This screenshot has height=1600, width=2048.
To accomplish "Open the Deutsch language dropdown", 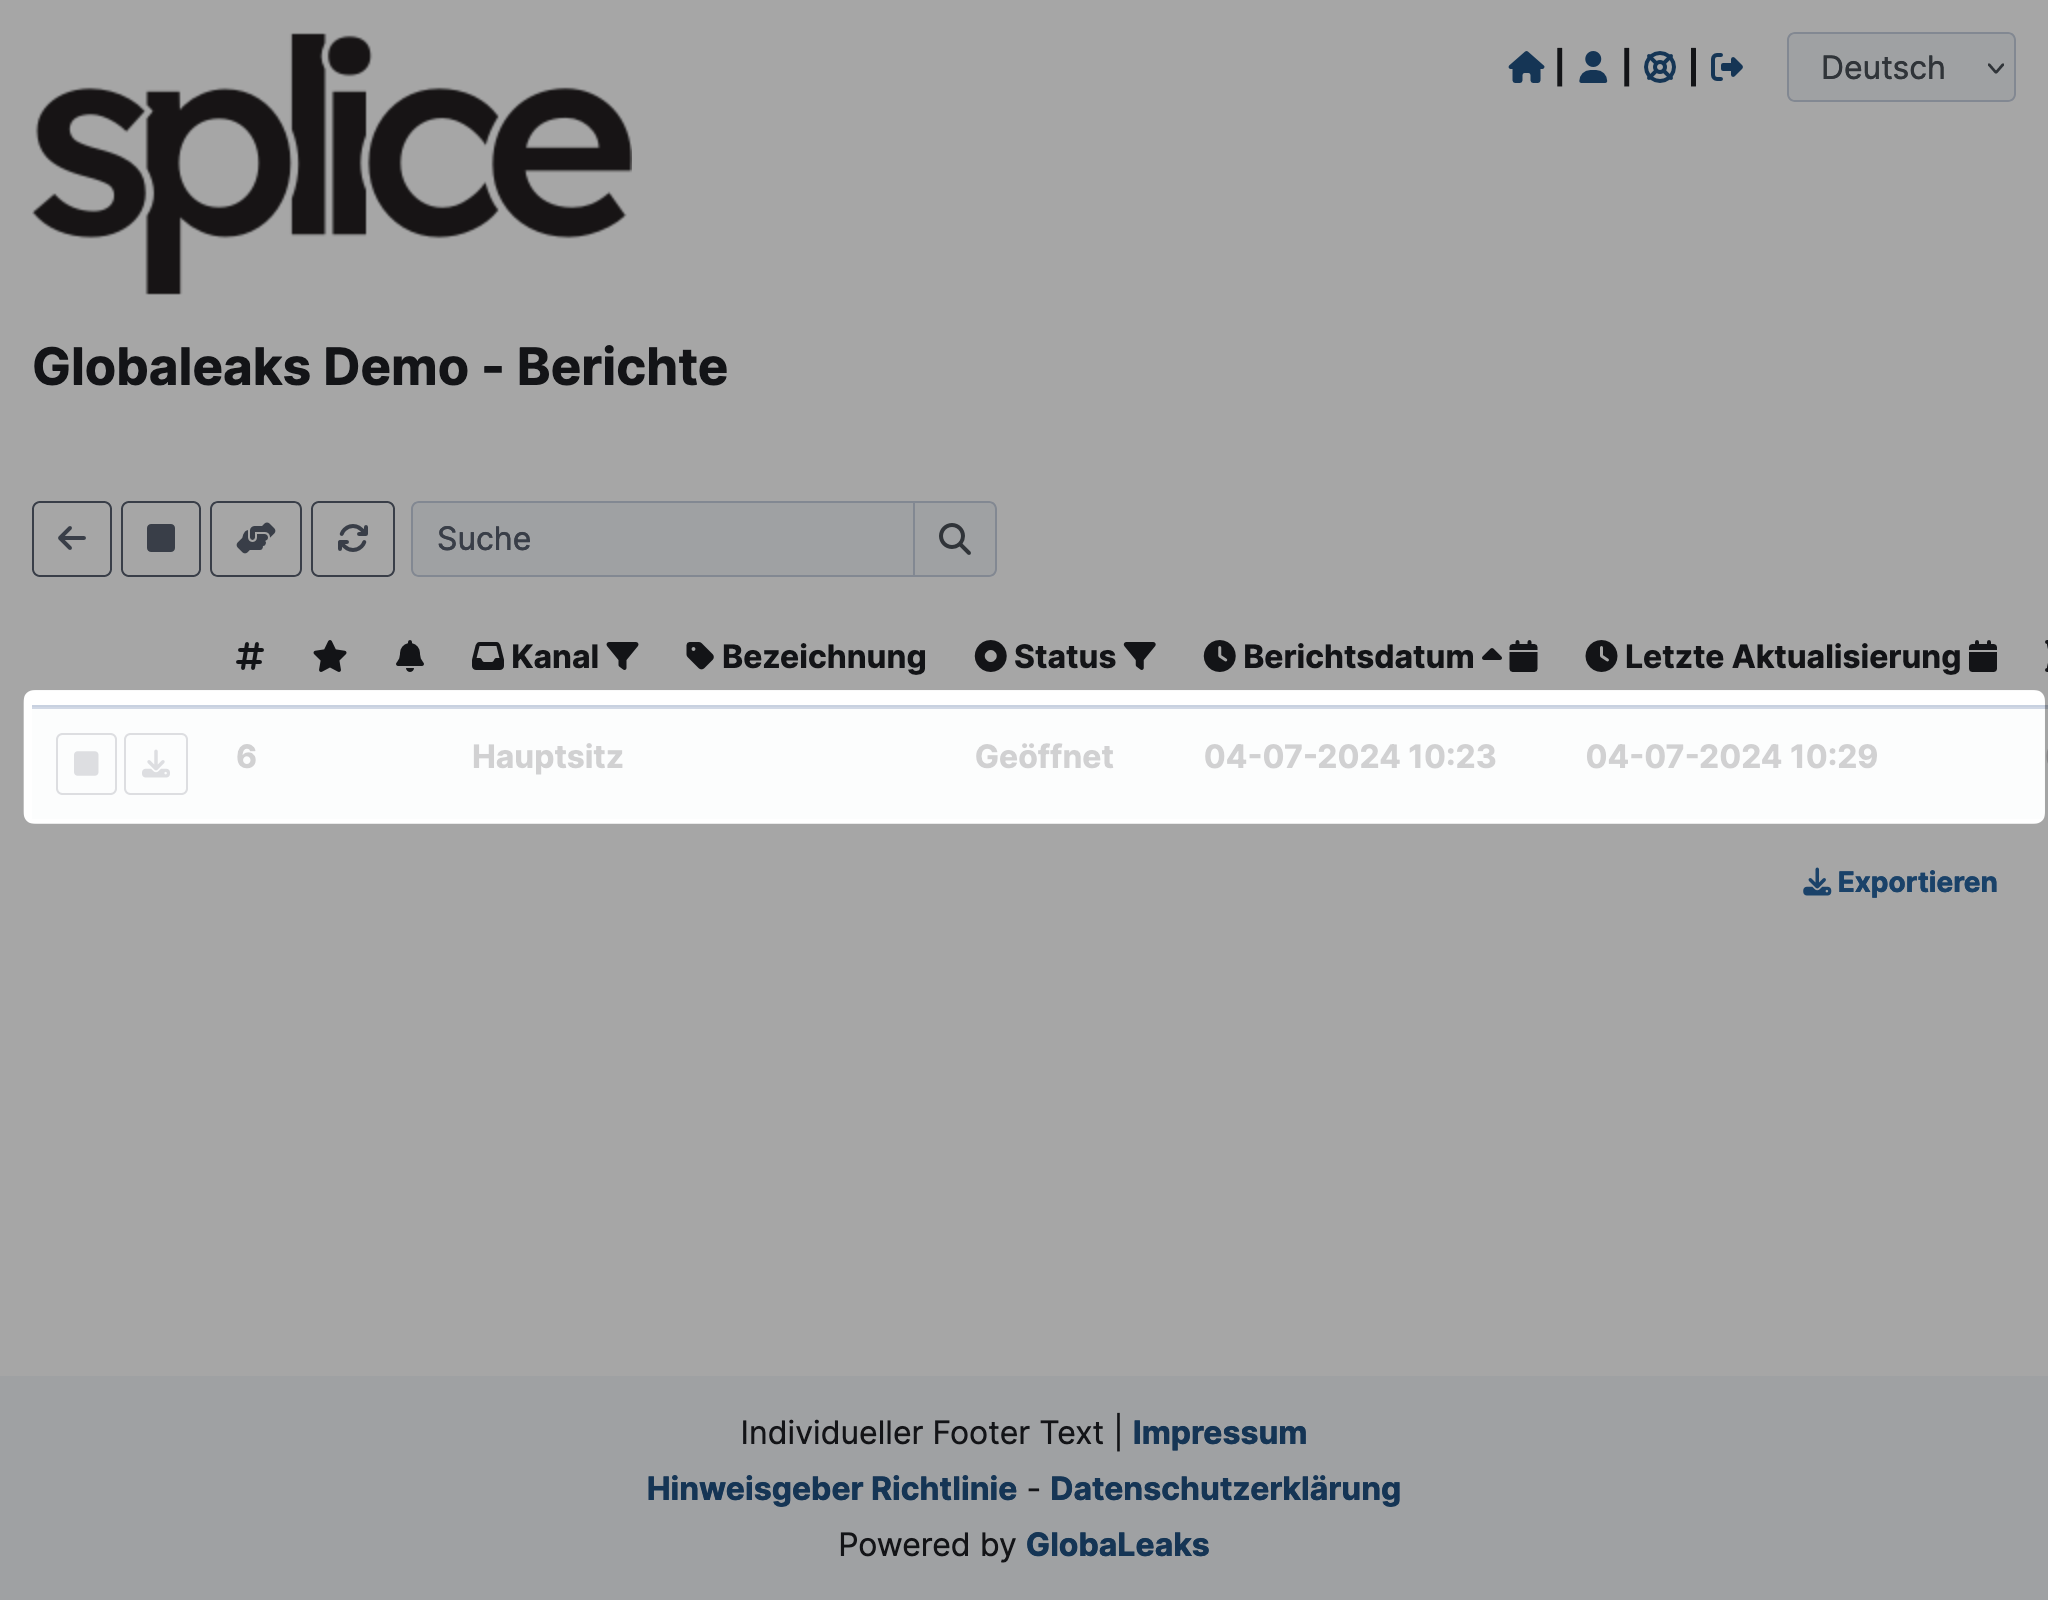I will click(x=1901, y=67).
